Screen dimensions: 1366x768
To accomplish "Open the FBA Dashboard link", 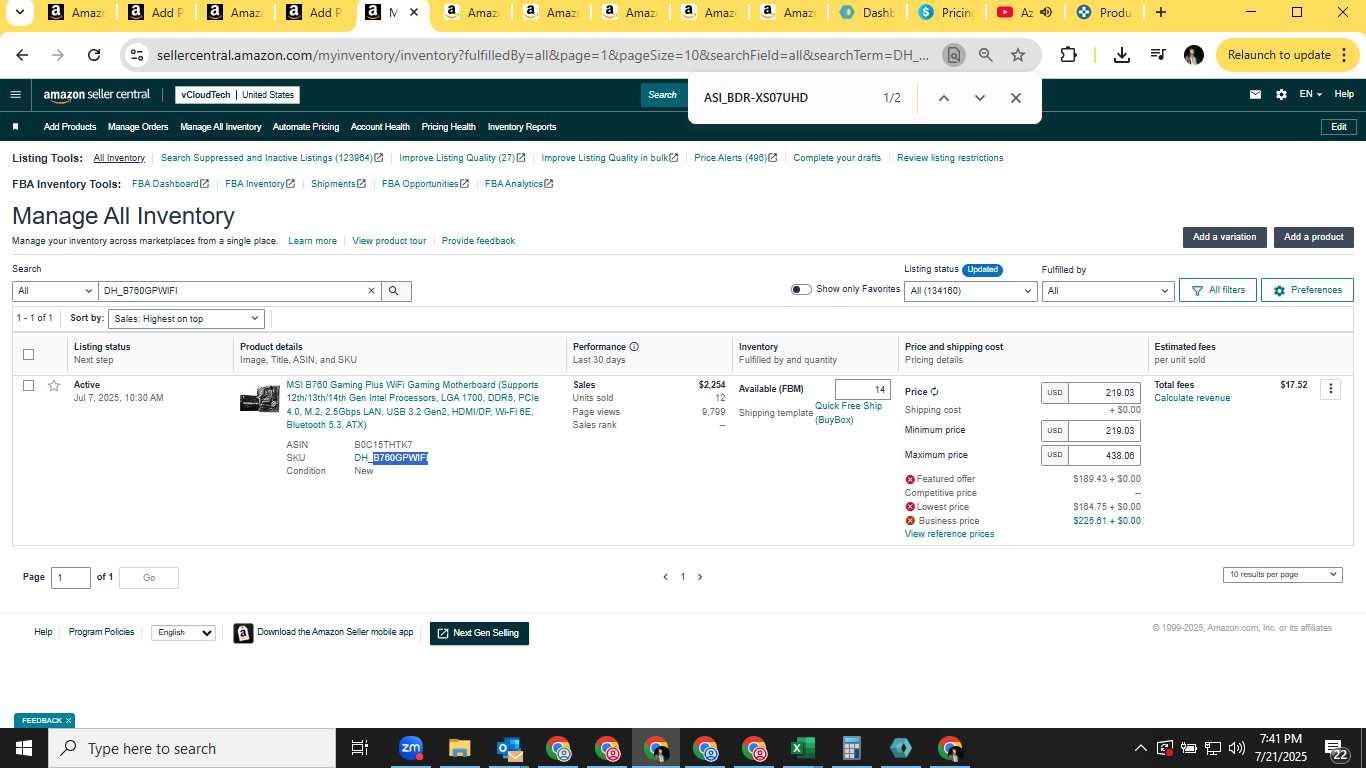I will pos(170,184).
